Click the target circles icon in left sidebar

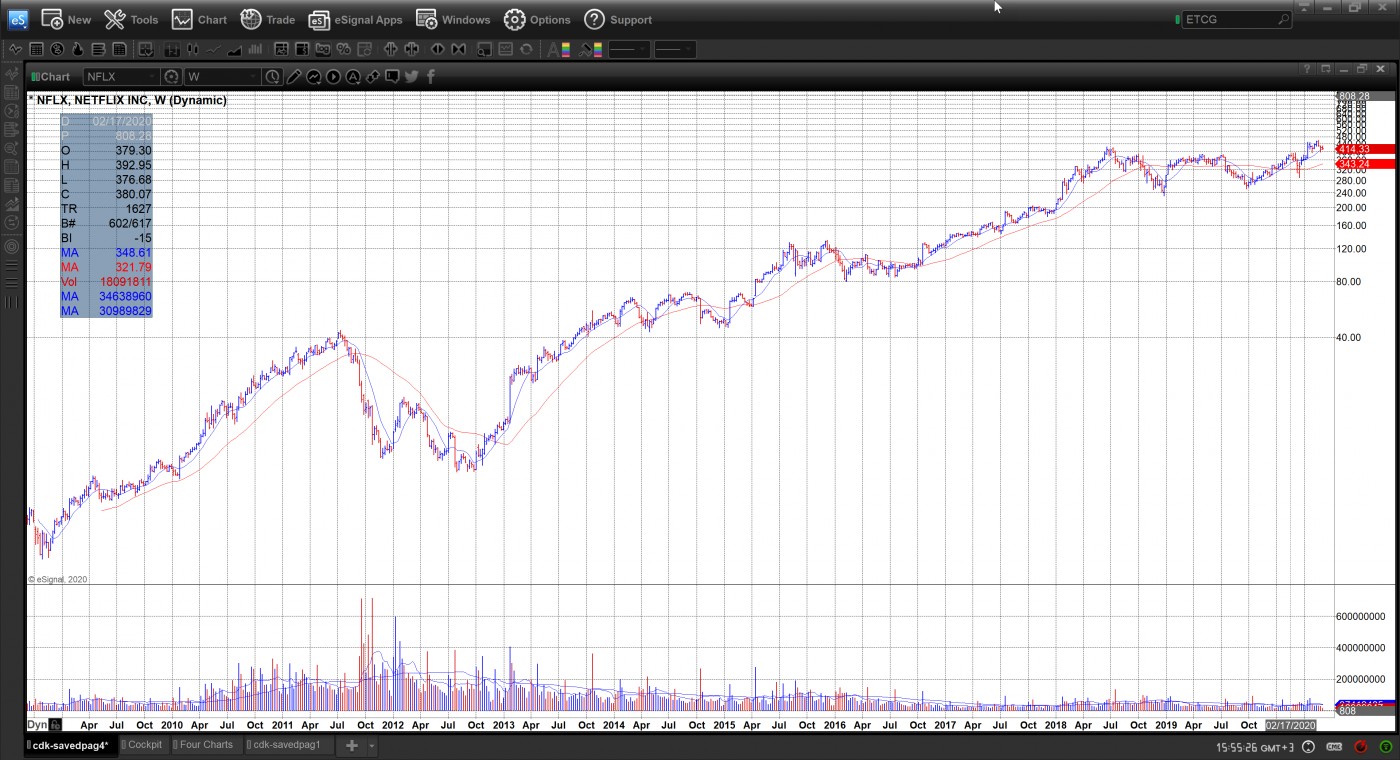tap(12, 246)
